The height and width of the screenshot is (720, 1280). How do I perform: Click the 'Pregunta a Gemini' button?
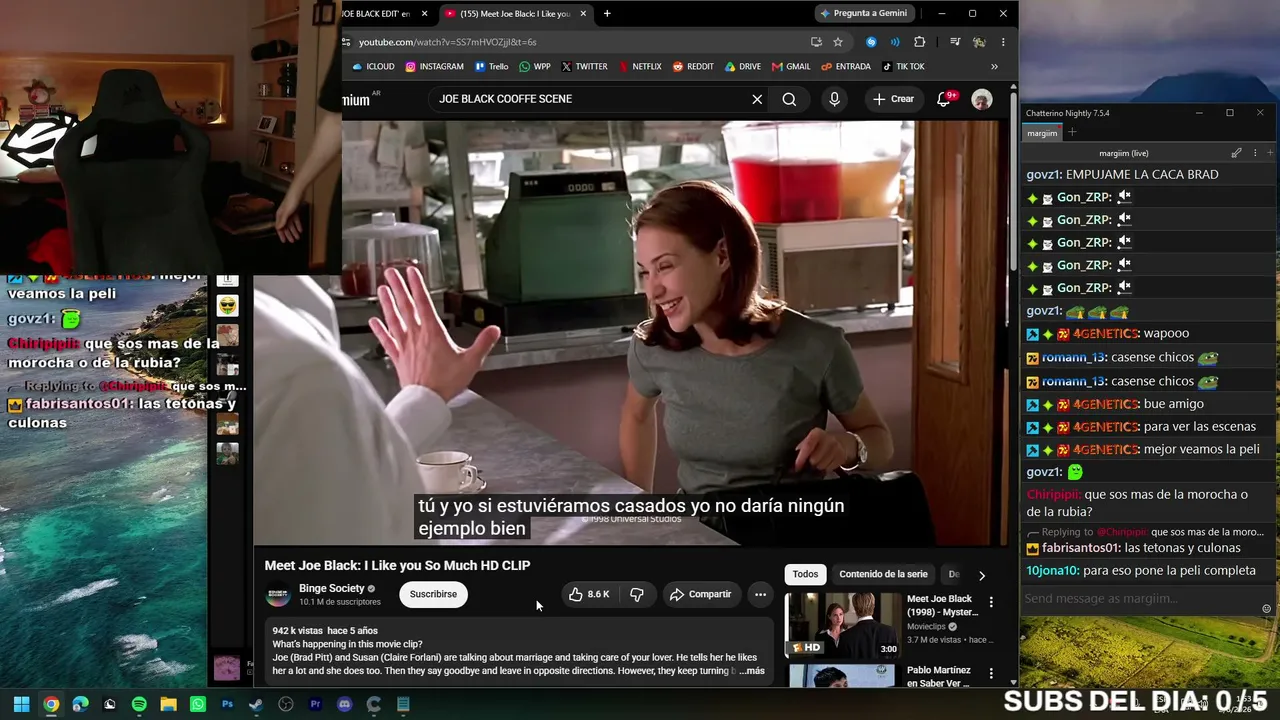pyautogui.click(x=864, y=14)
